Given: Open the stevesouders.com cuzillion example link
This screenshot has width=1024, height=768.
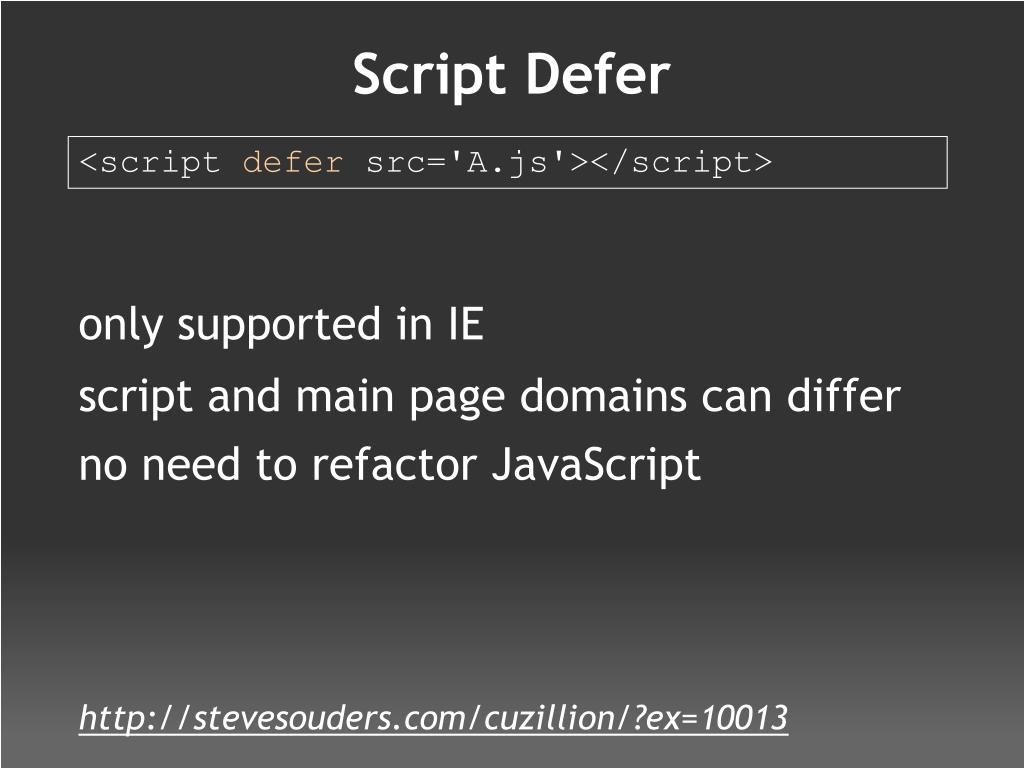Looking at the screenshot, I should pyautogui.click(x=433, y=718).
